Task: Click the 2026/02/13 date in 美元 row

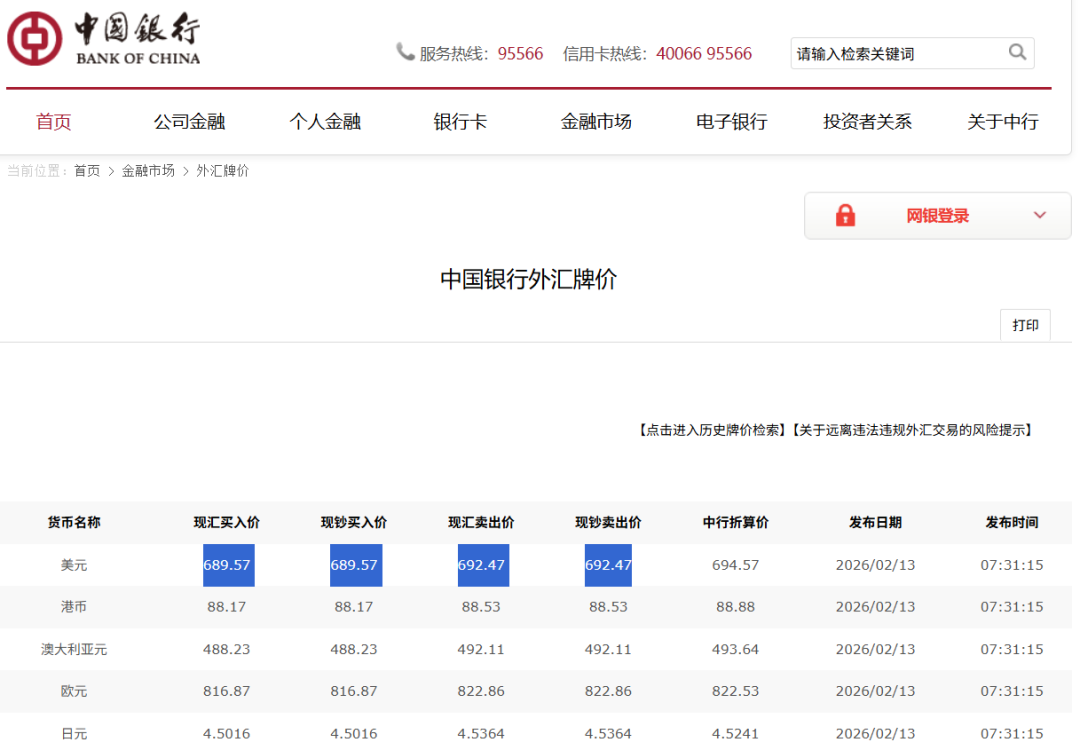Action: (x=875, y=565)
